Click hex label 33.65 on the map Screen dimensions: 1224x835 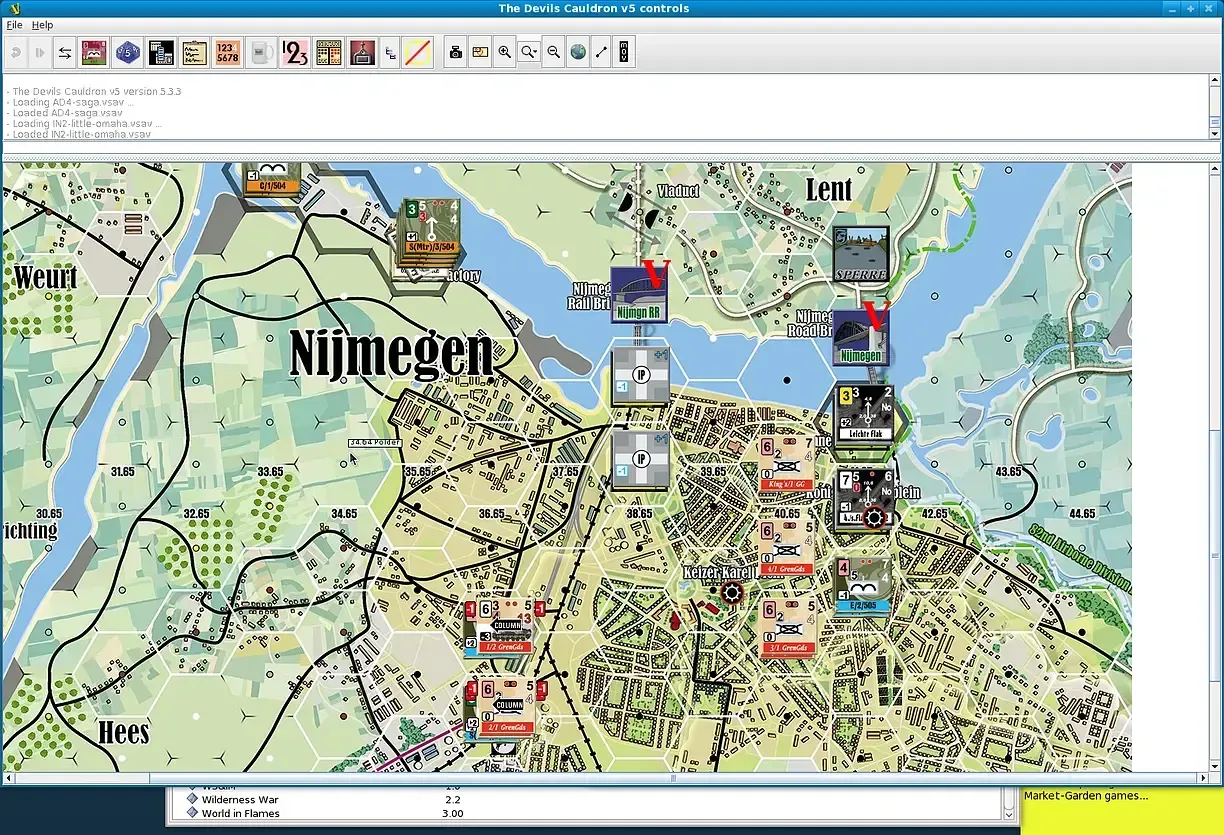pyautogui.click(x=271, y=471)
